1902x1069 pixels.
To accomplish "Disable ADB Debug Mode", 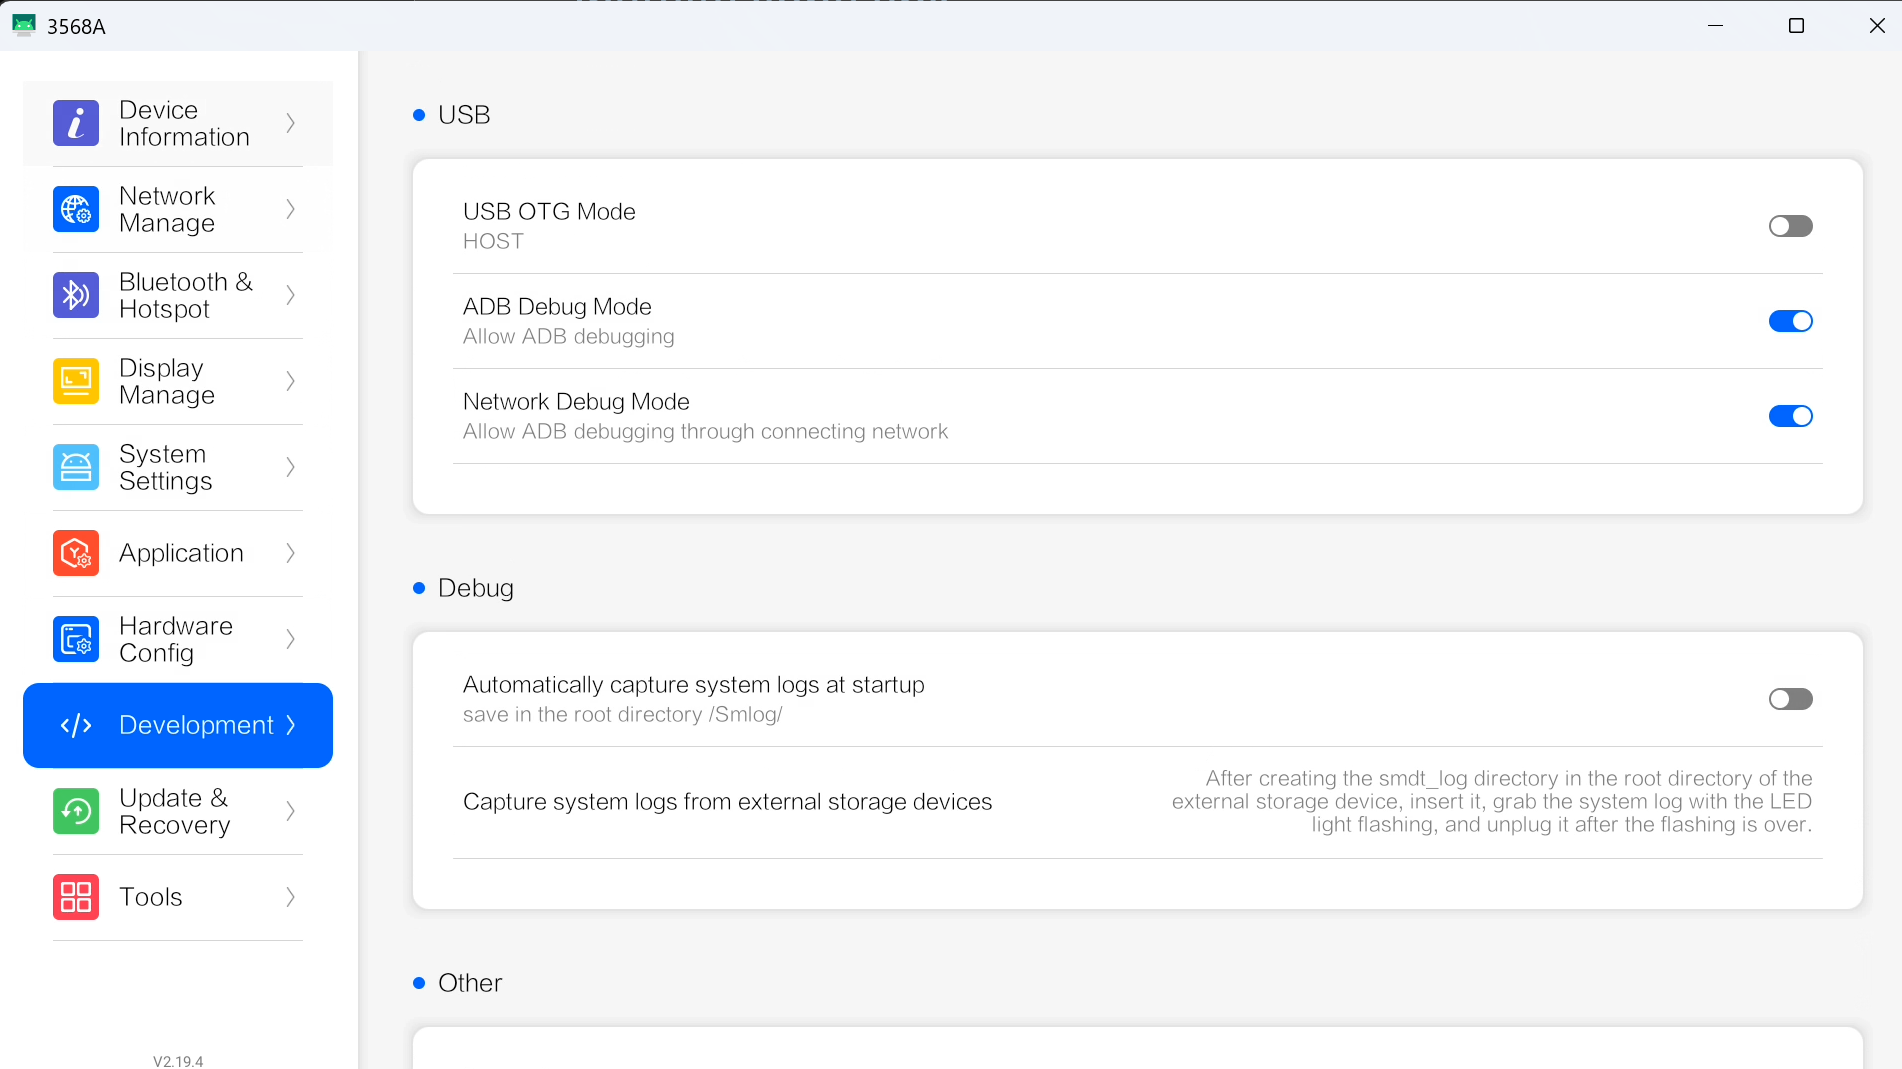I will [x=1790, y=321].
